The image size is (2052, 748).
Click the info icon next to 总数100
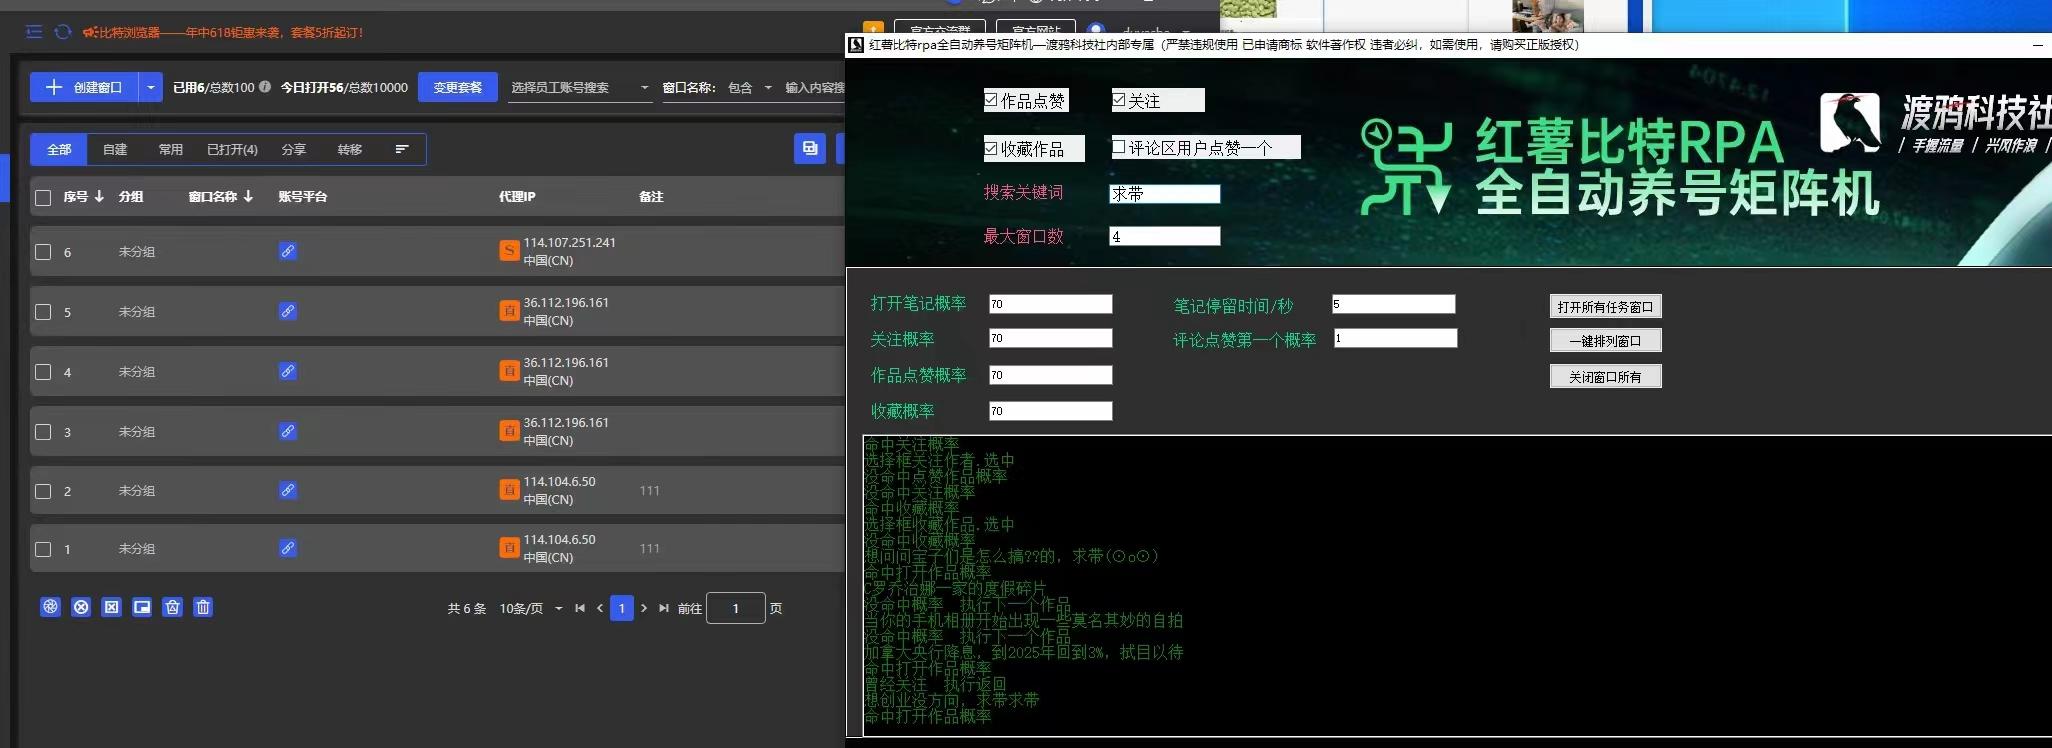pos(265,87)
